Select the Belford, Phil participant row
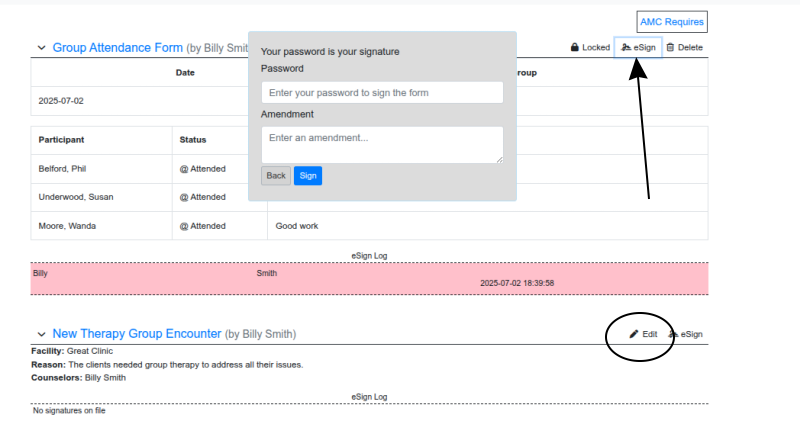 click(x=369, y=169)
